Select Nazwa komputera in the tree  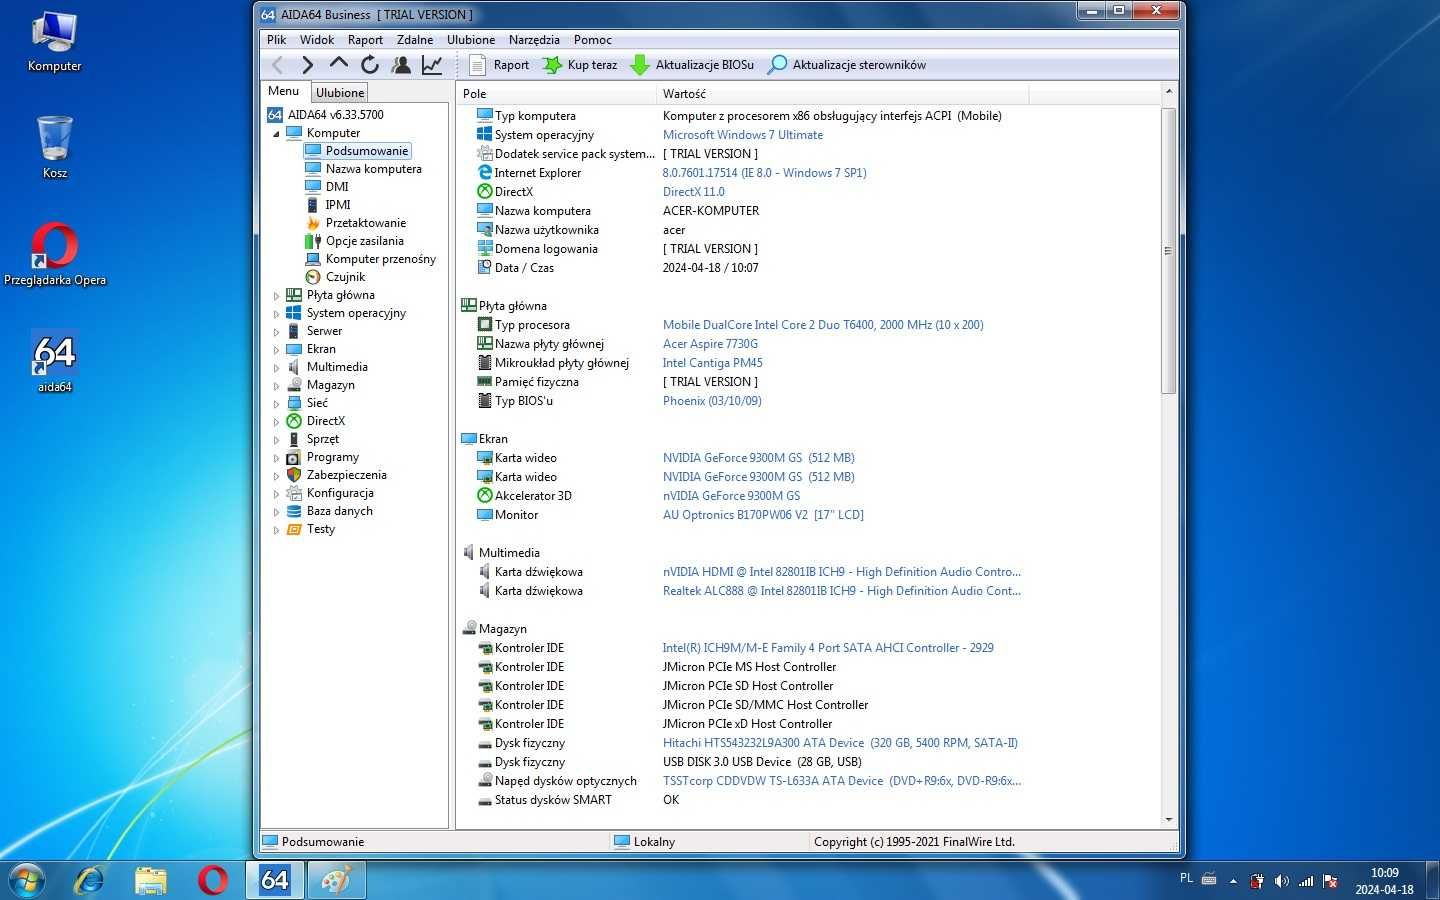373,169
